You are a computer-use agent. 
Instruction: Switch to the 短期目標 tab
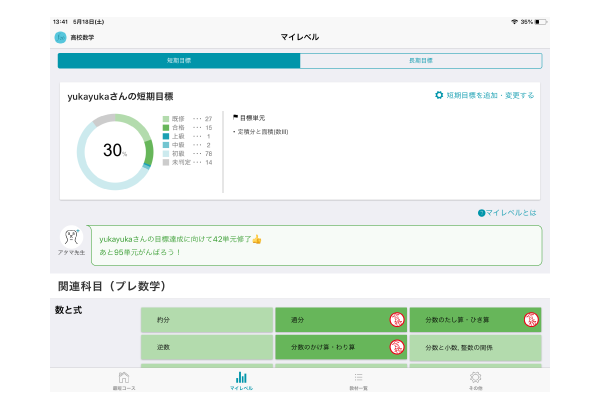pyautogui.click(x=179, y=61)
